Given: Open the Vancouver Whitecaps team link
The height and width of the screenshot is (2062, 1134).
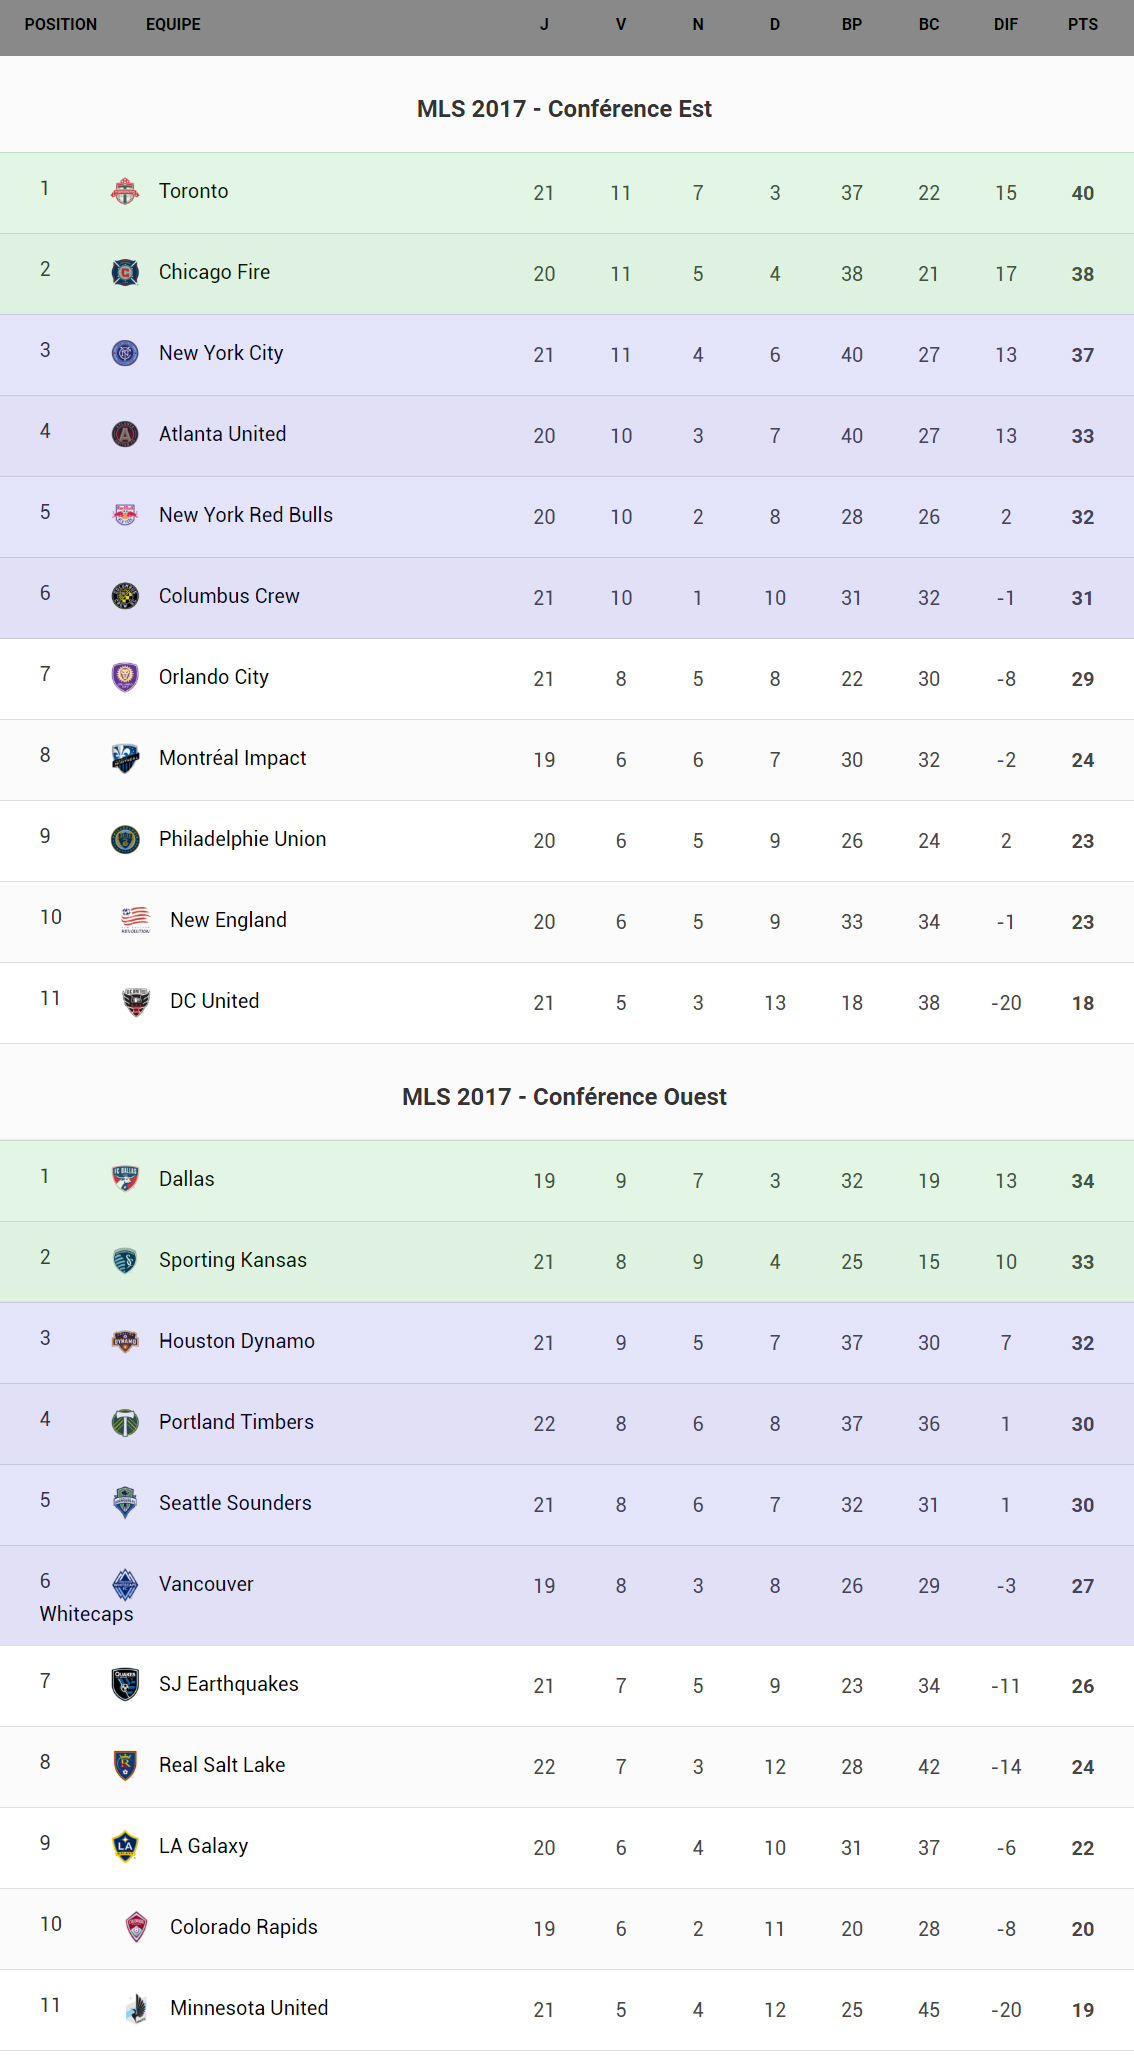Looking at the screenshot, I should [x=206, y=1584].
